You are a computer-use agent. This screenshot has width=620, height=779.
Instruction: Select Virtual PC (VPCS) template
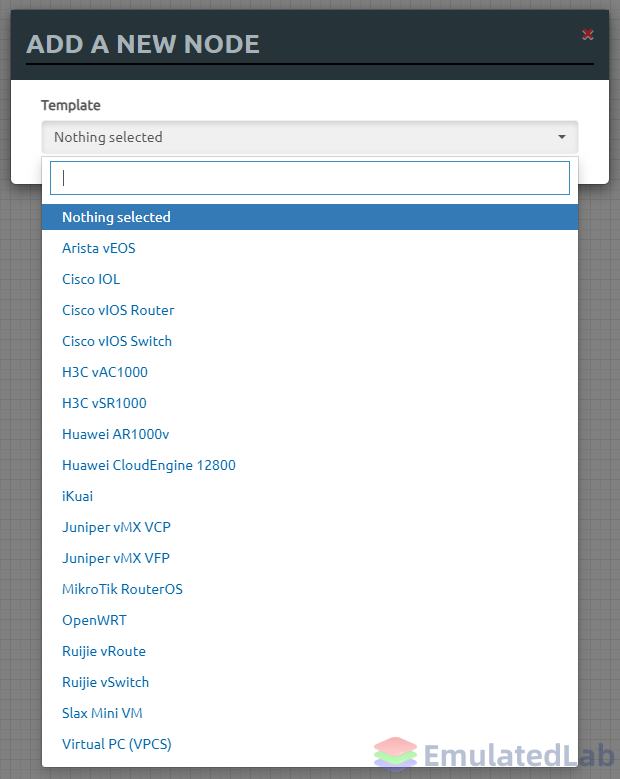[x=310, y=744]
